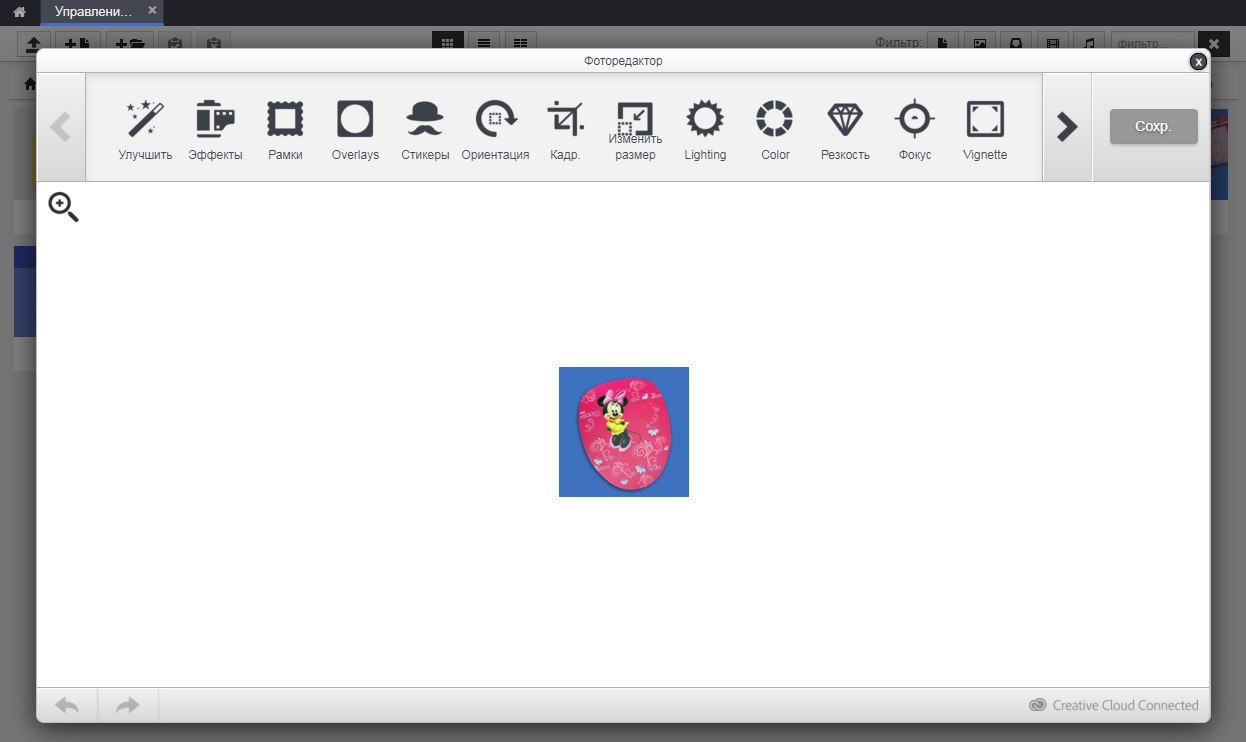Click the Creative Cloud Connected label
The width and height of the screenshot is (1246, 742).
coord(1113,705)
